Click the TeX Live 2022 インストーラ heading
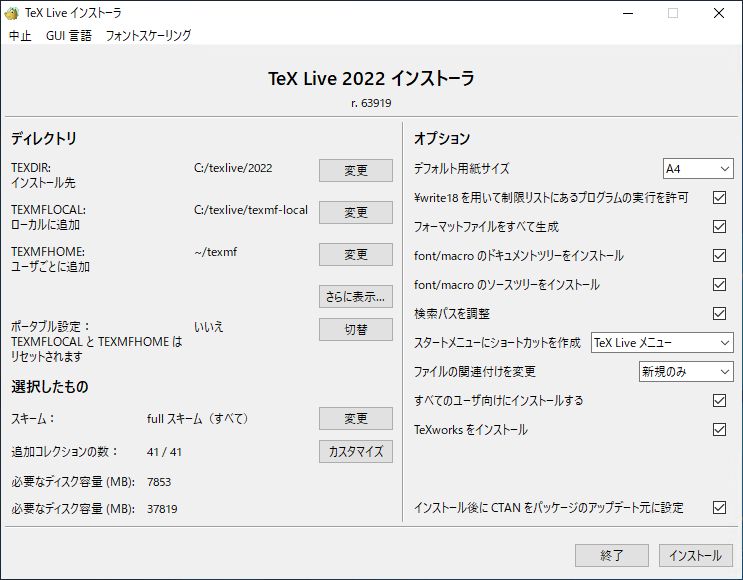 (371, 79)
